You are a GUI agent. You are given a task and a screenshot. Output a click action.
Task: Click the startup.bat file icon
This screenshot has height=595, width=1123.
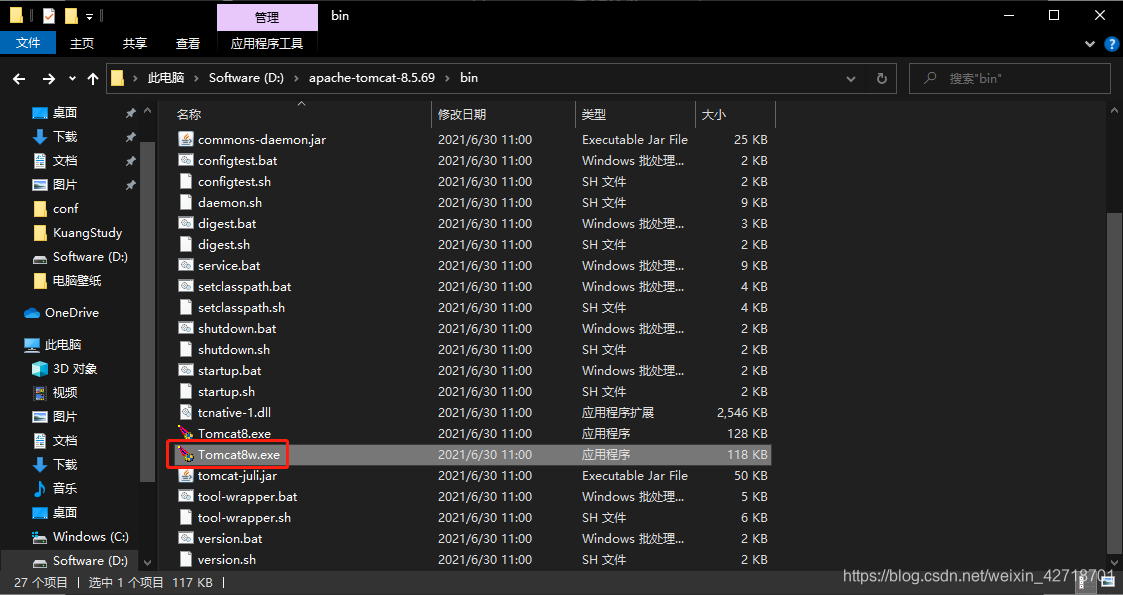coord(186,371)
